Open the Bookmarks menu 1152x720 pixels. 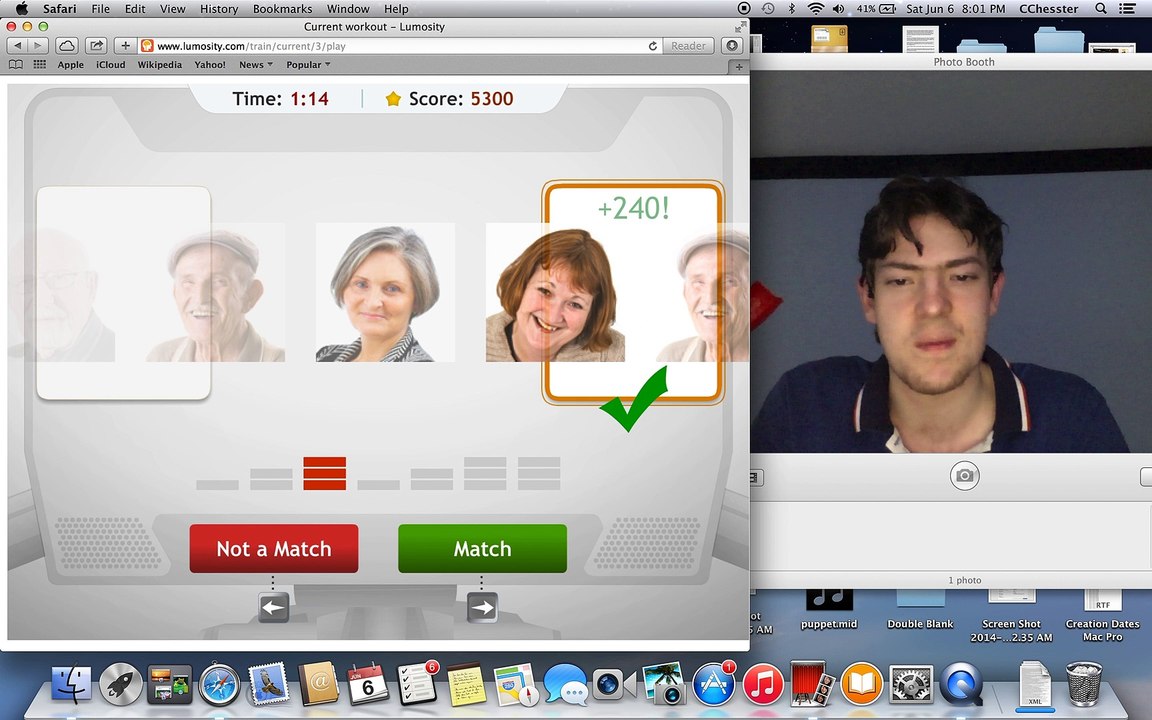coord(282,9)
